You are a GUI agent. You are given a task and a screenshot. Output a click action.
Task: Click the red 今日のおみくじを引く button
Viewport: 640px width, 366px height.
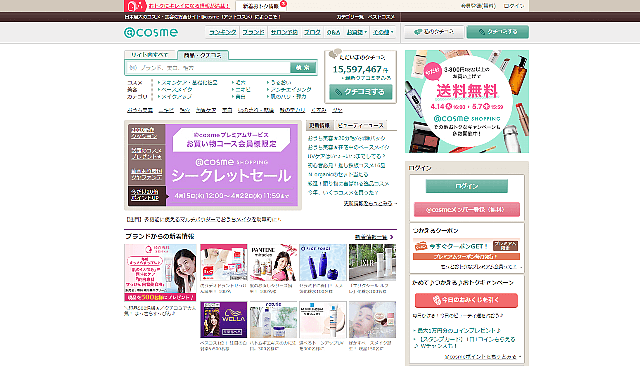(467, 300)
